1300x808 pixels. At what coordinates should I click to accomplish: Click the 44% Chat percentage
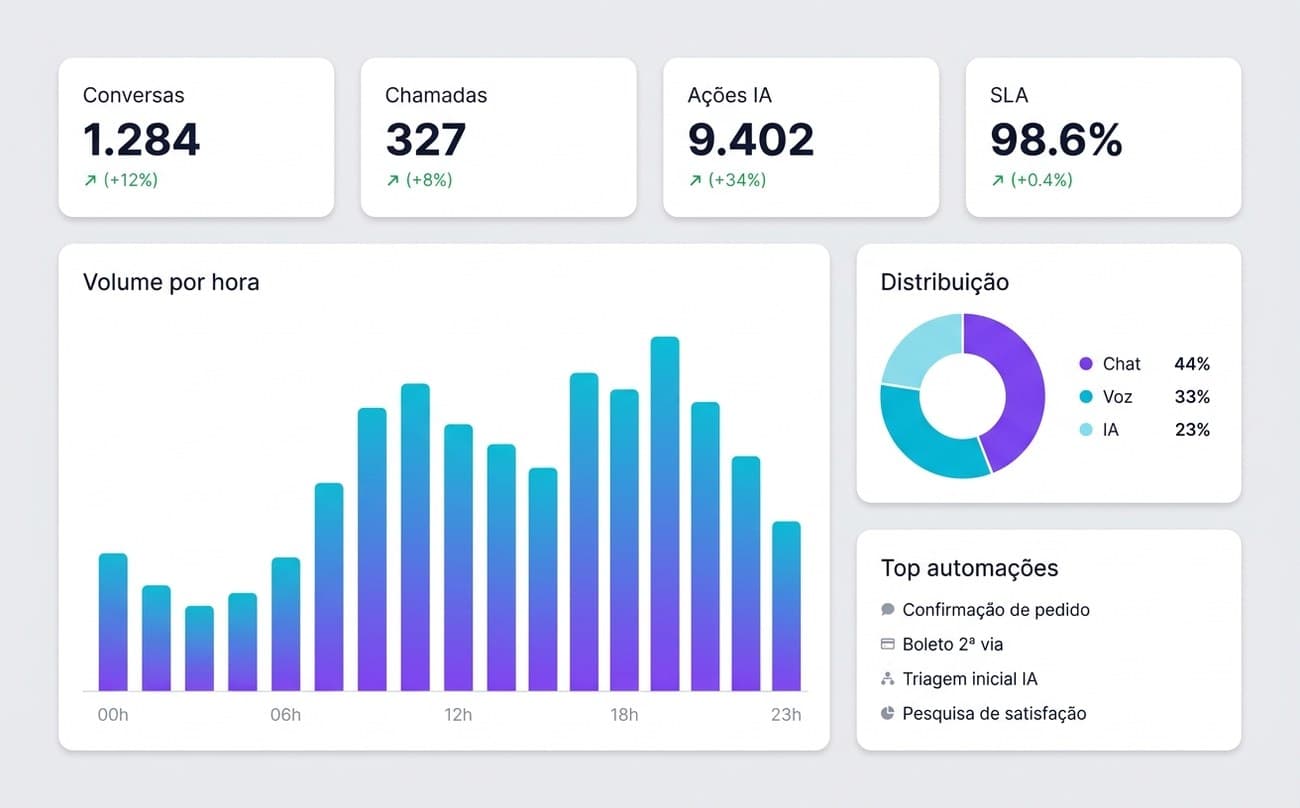(x=1192, y=364)
